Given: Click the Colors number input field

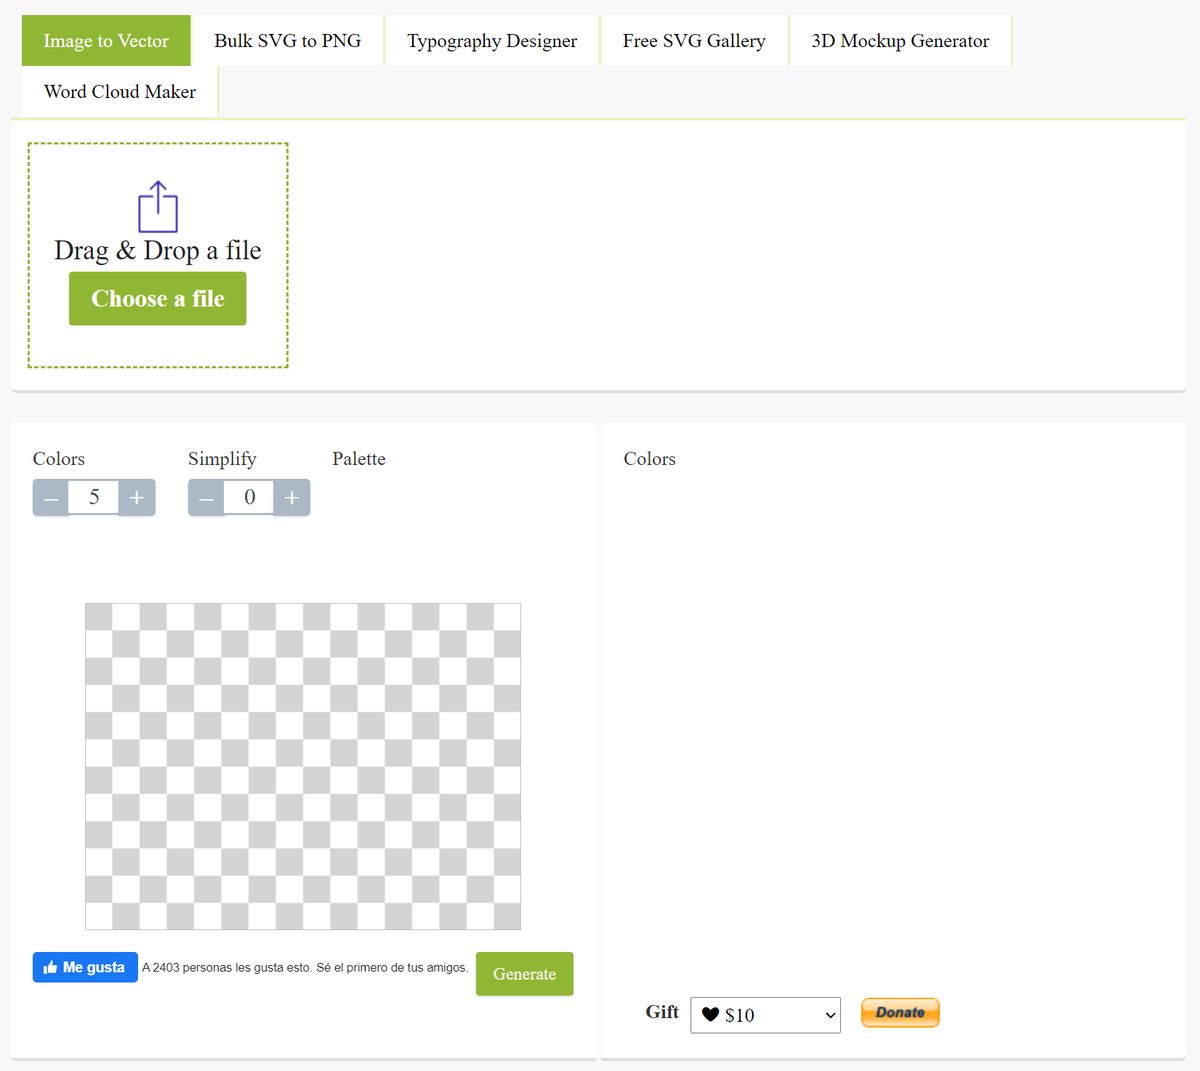Looking at the screenshot, I should (94, 497).
